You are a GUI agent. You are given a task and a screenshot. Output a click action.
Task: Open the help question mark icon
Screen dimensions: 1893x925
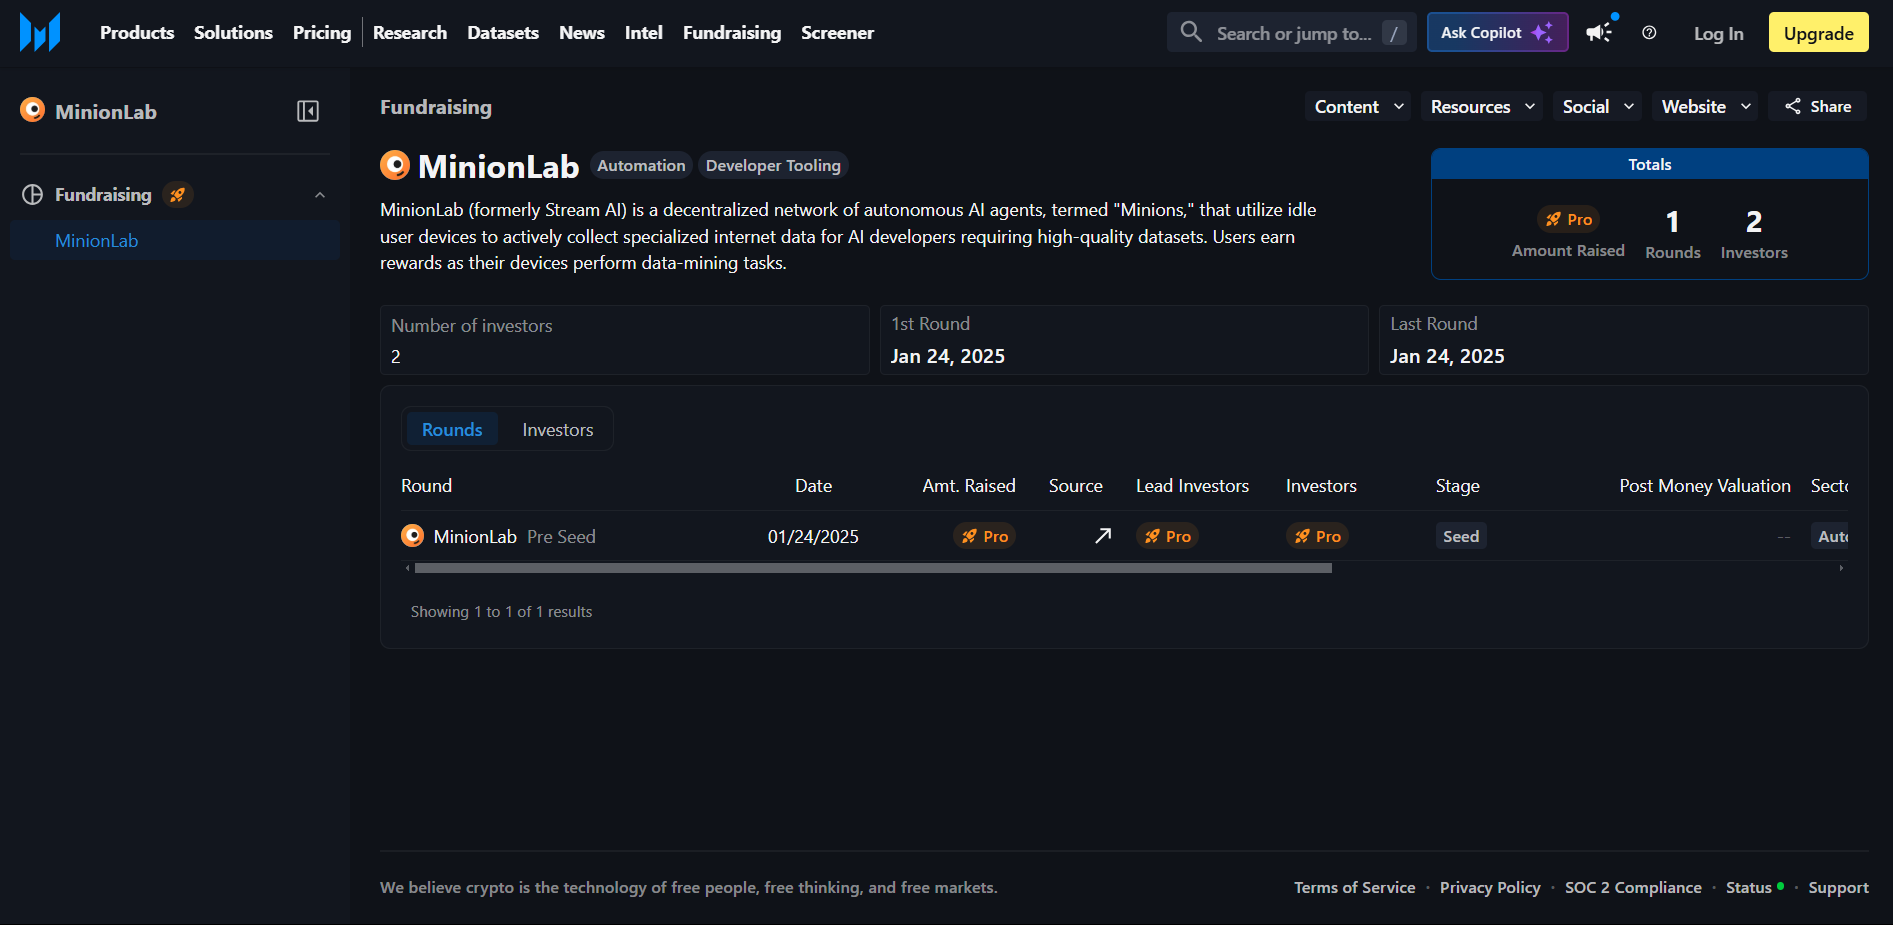pos(1649,33)
